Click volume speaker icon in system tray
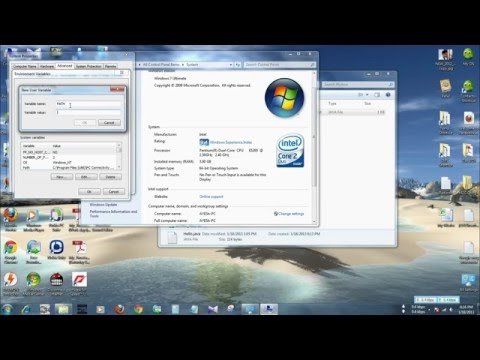 (x=451, y=310)
